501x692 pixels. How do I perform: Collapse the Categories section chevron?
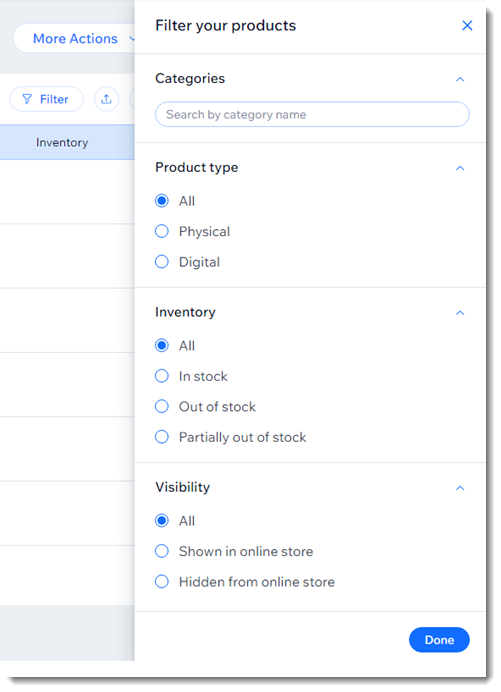(x=460, y=79)
